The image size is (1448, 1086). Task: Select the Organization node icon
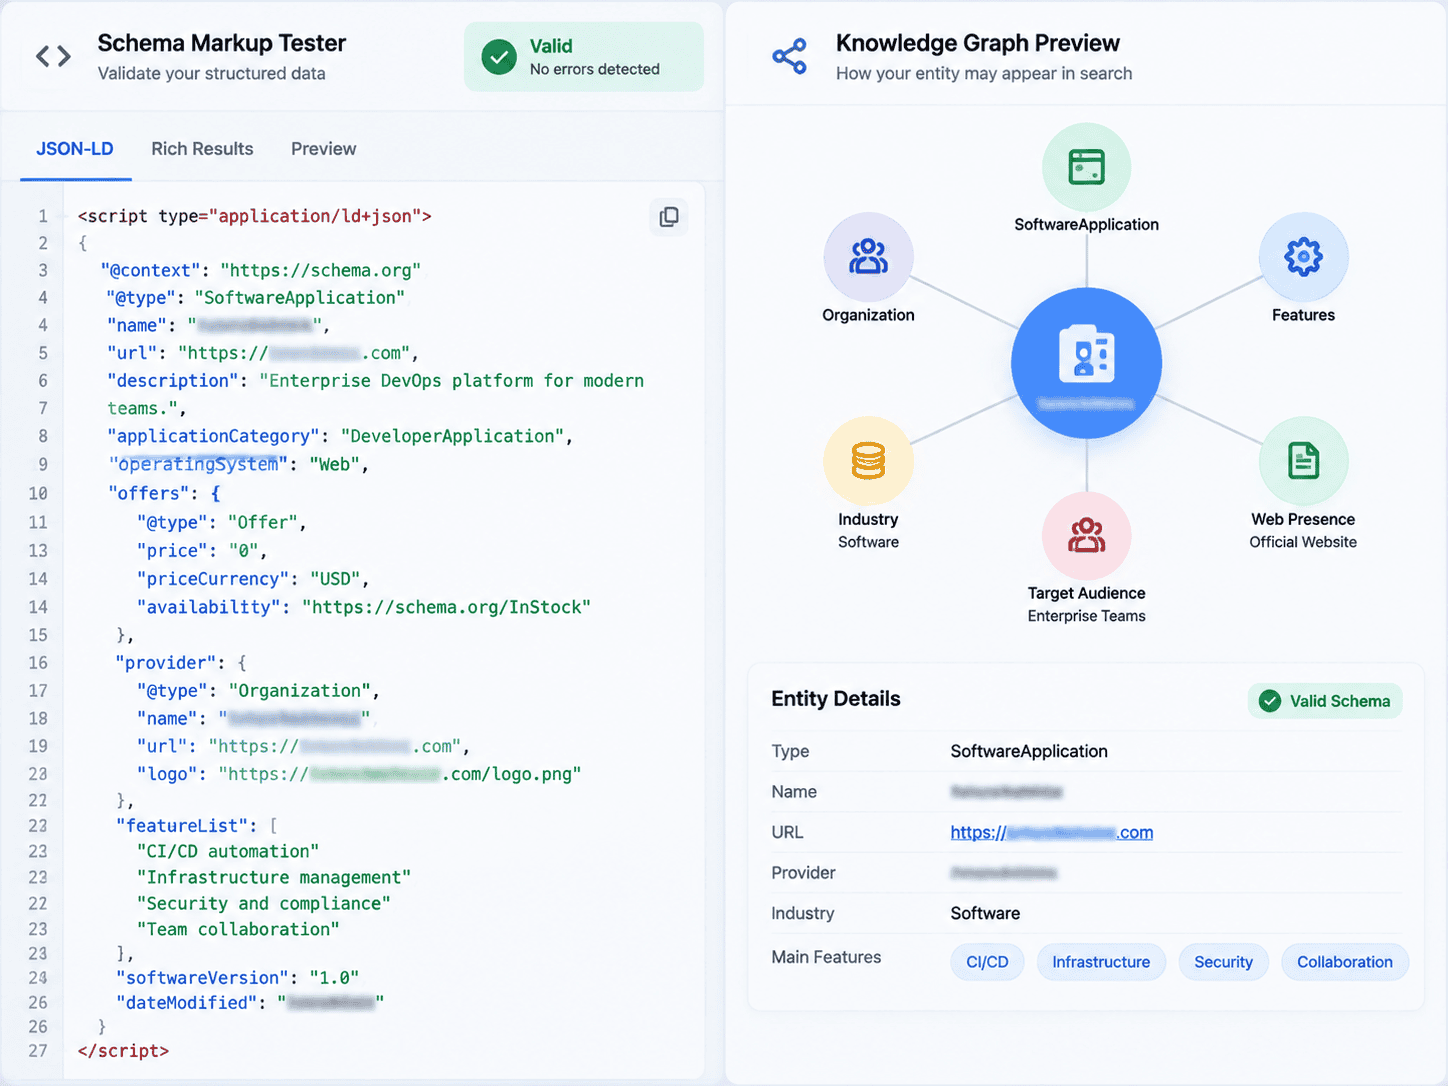click(868, 257)
